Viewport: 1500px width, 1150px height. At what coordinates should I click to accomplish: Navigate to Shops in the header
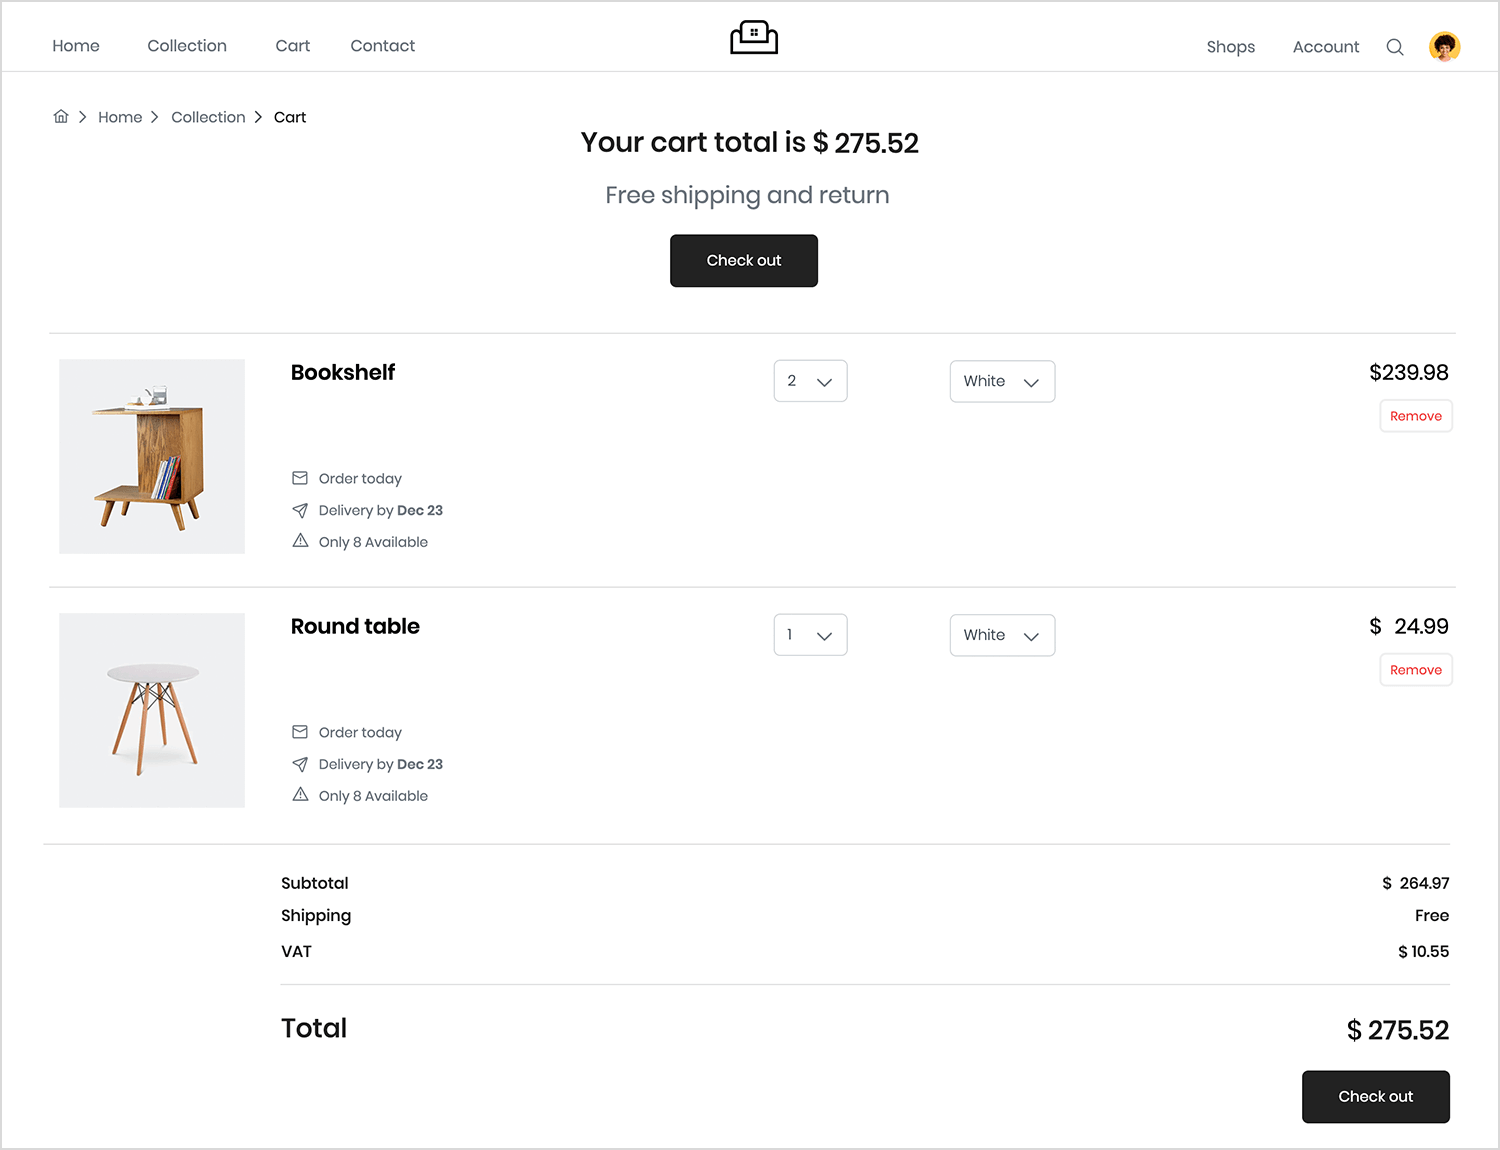pyautogui.click(x=1230, y=47)
